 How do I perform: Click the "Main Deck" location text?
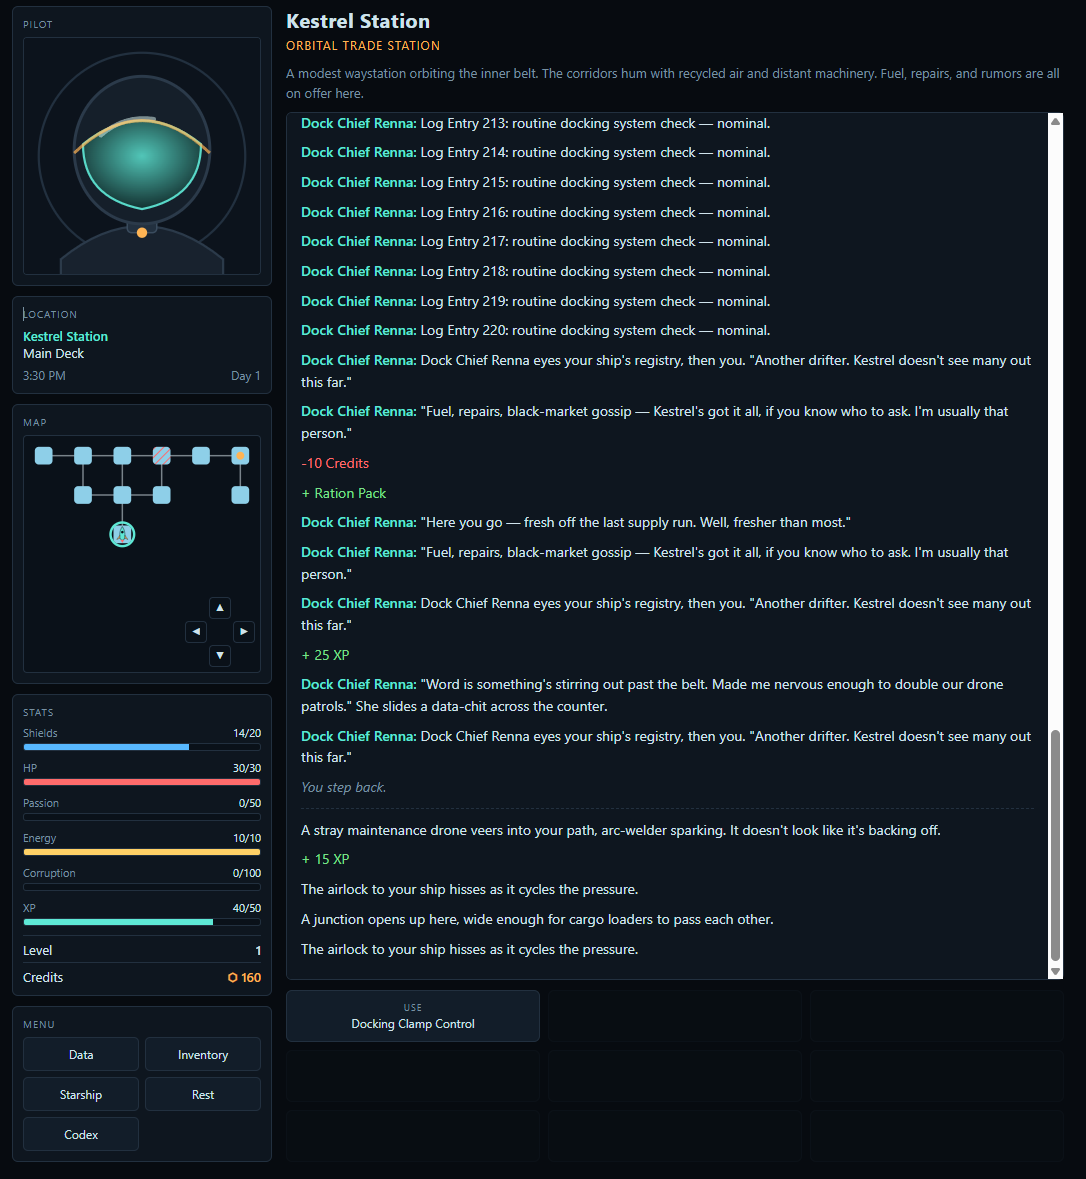pos(53,353)
